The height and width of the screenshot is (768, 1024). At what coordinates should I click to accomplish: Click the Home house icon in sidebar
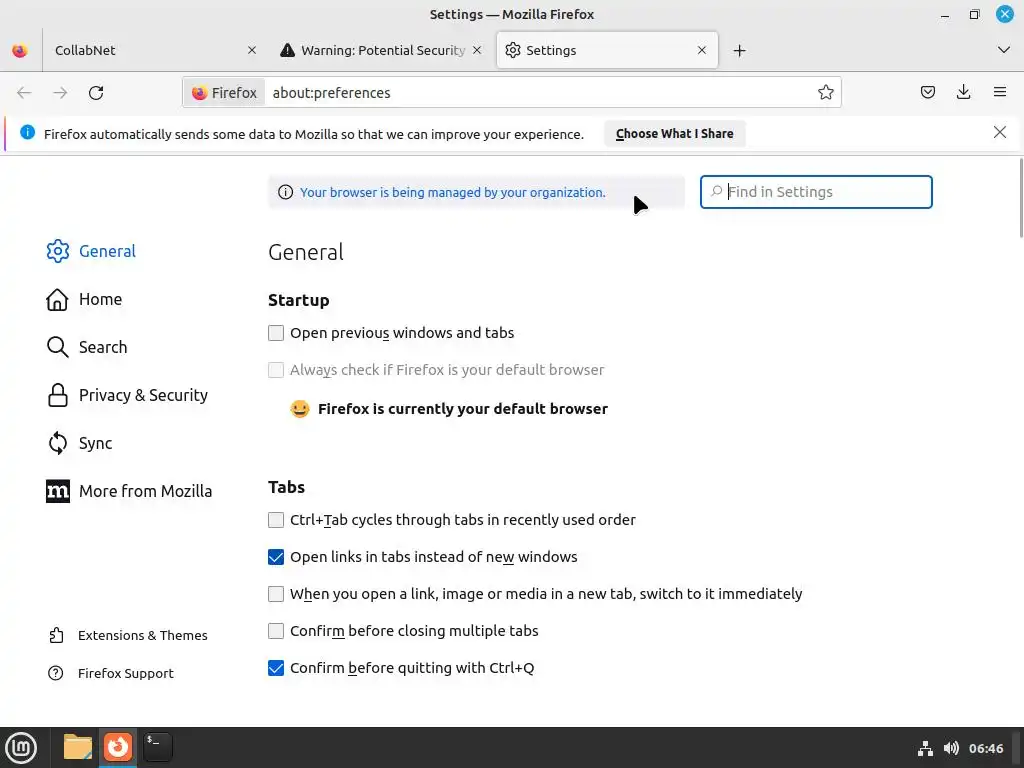click(x=57, y=299)
